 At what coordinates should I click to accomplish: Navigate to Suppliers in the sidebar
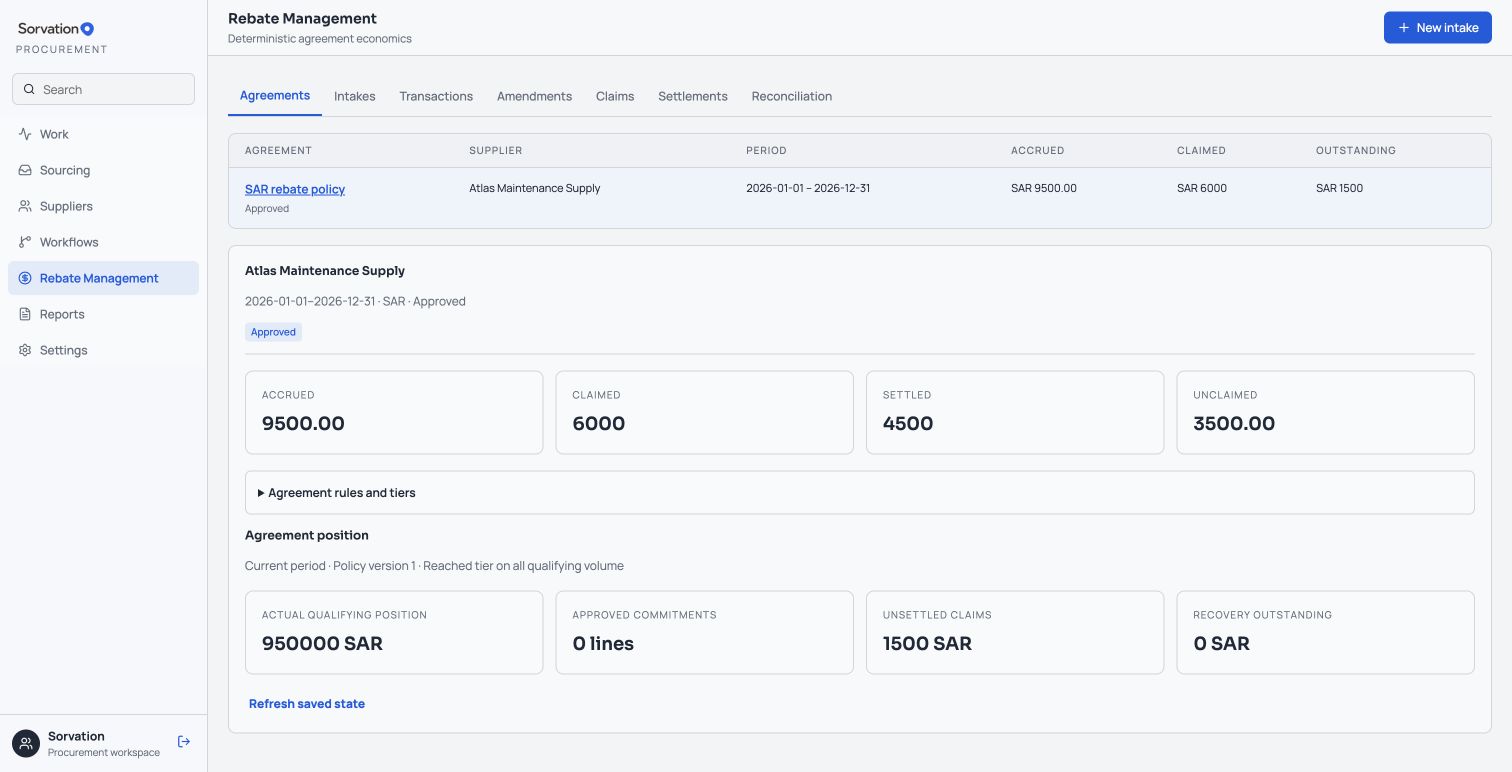(103, 206)
